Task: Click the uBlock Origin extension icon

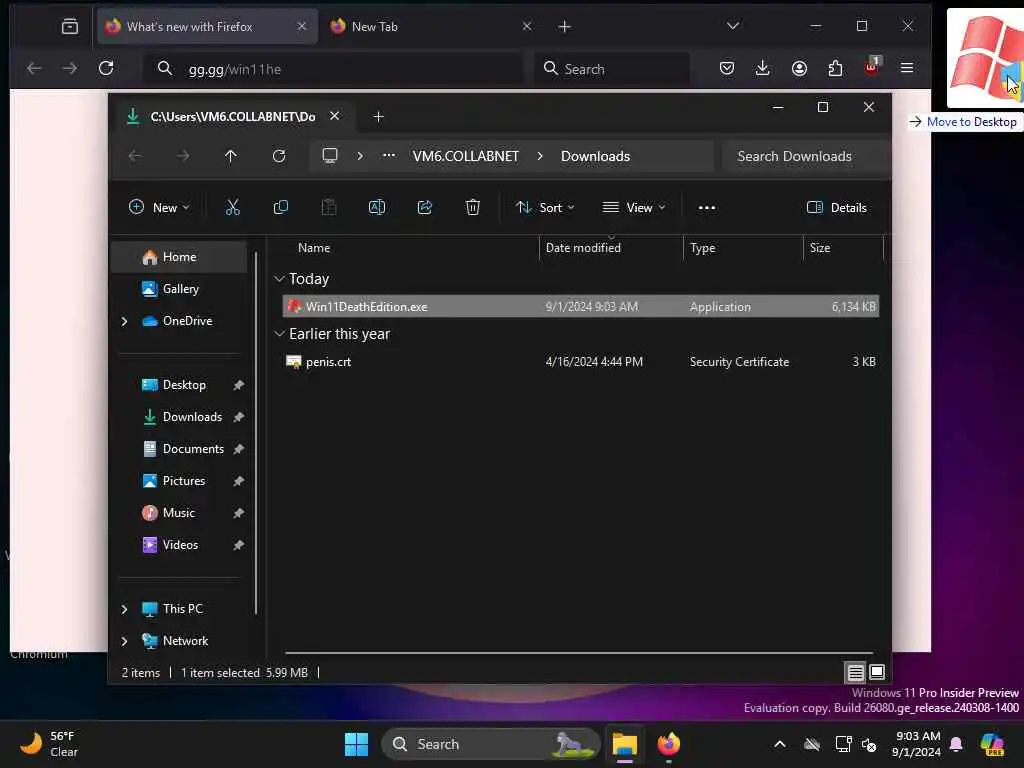Action: point(872,67)
